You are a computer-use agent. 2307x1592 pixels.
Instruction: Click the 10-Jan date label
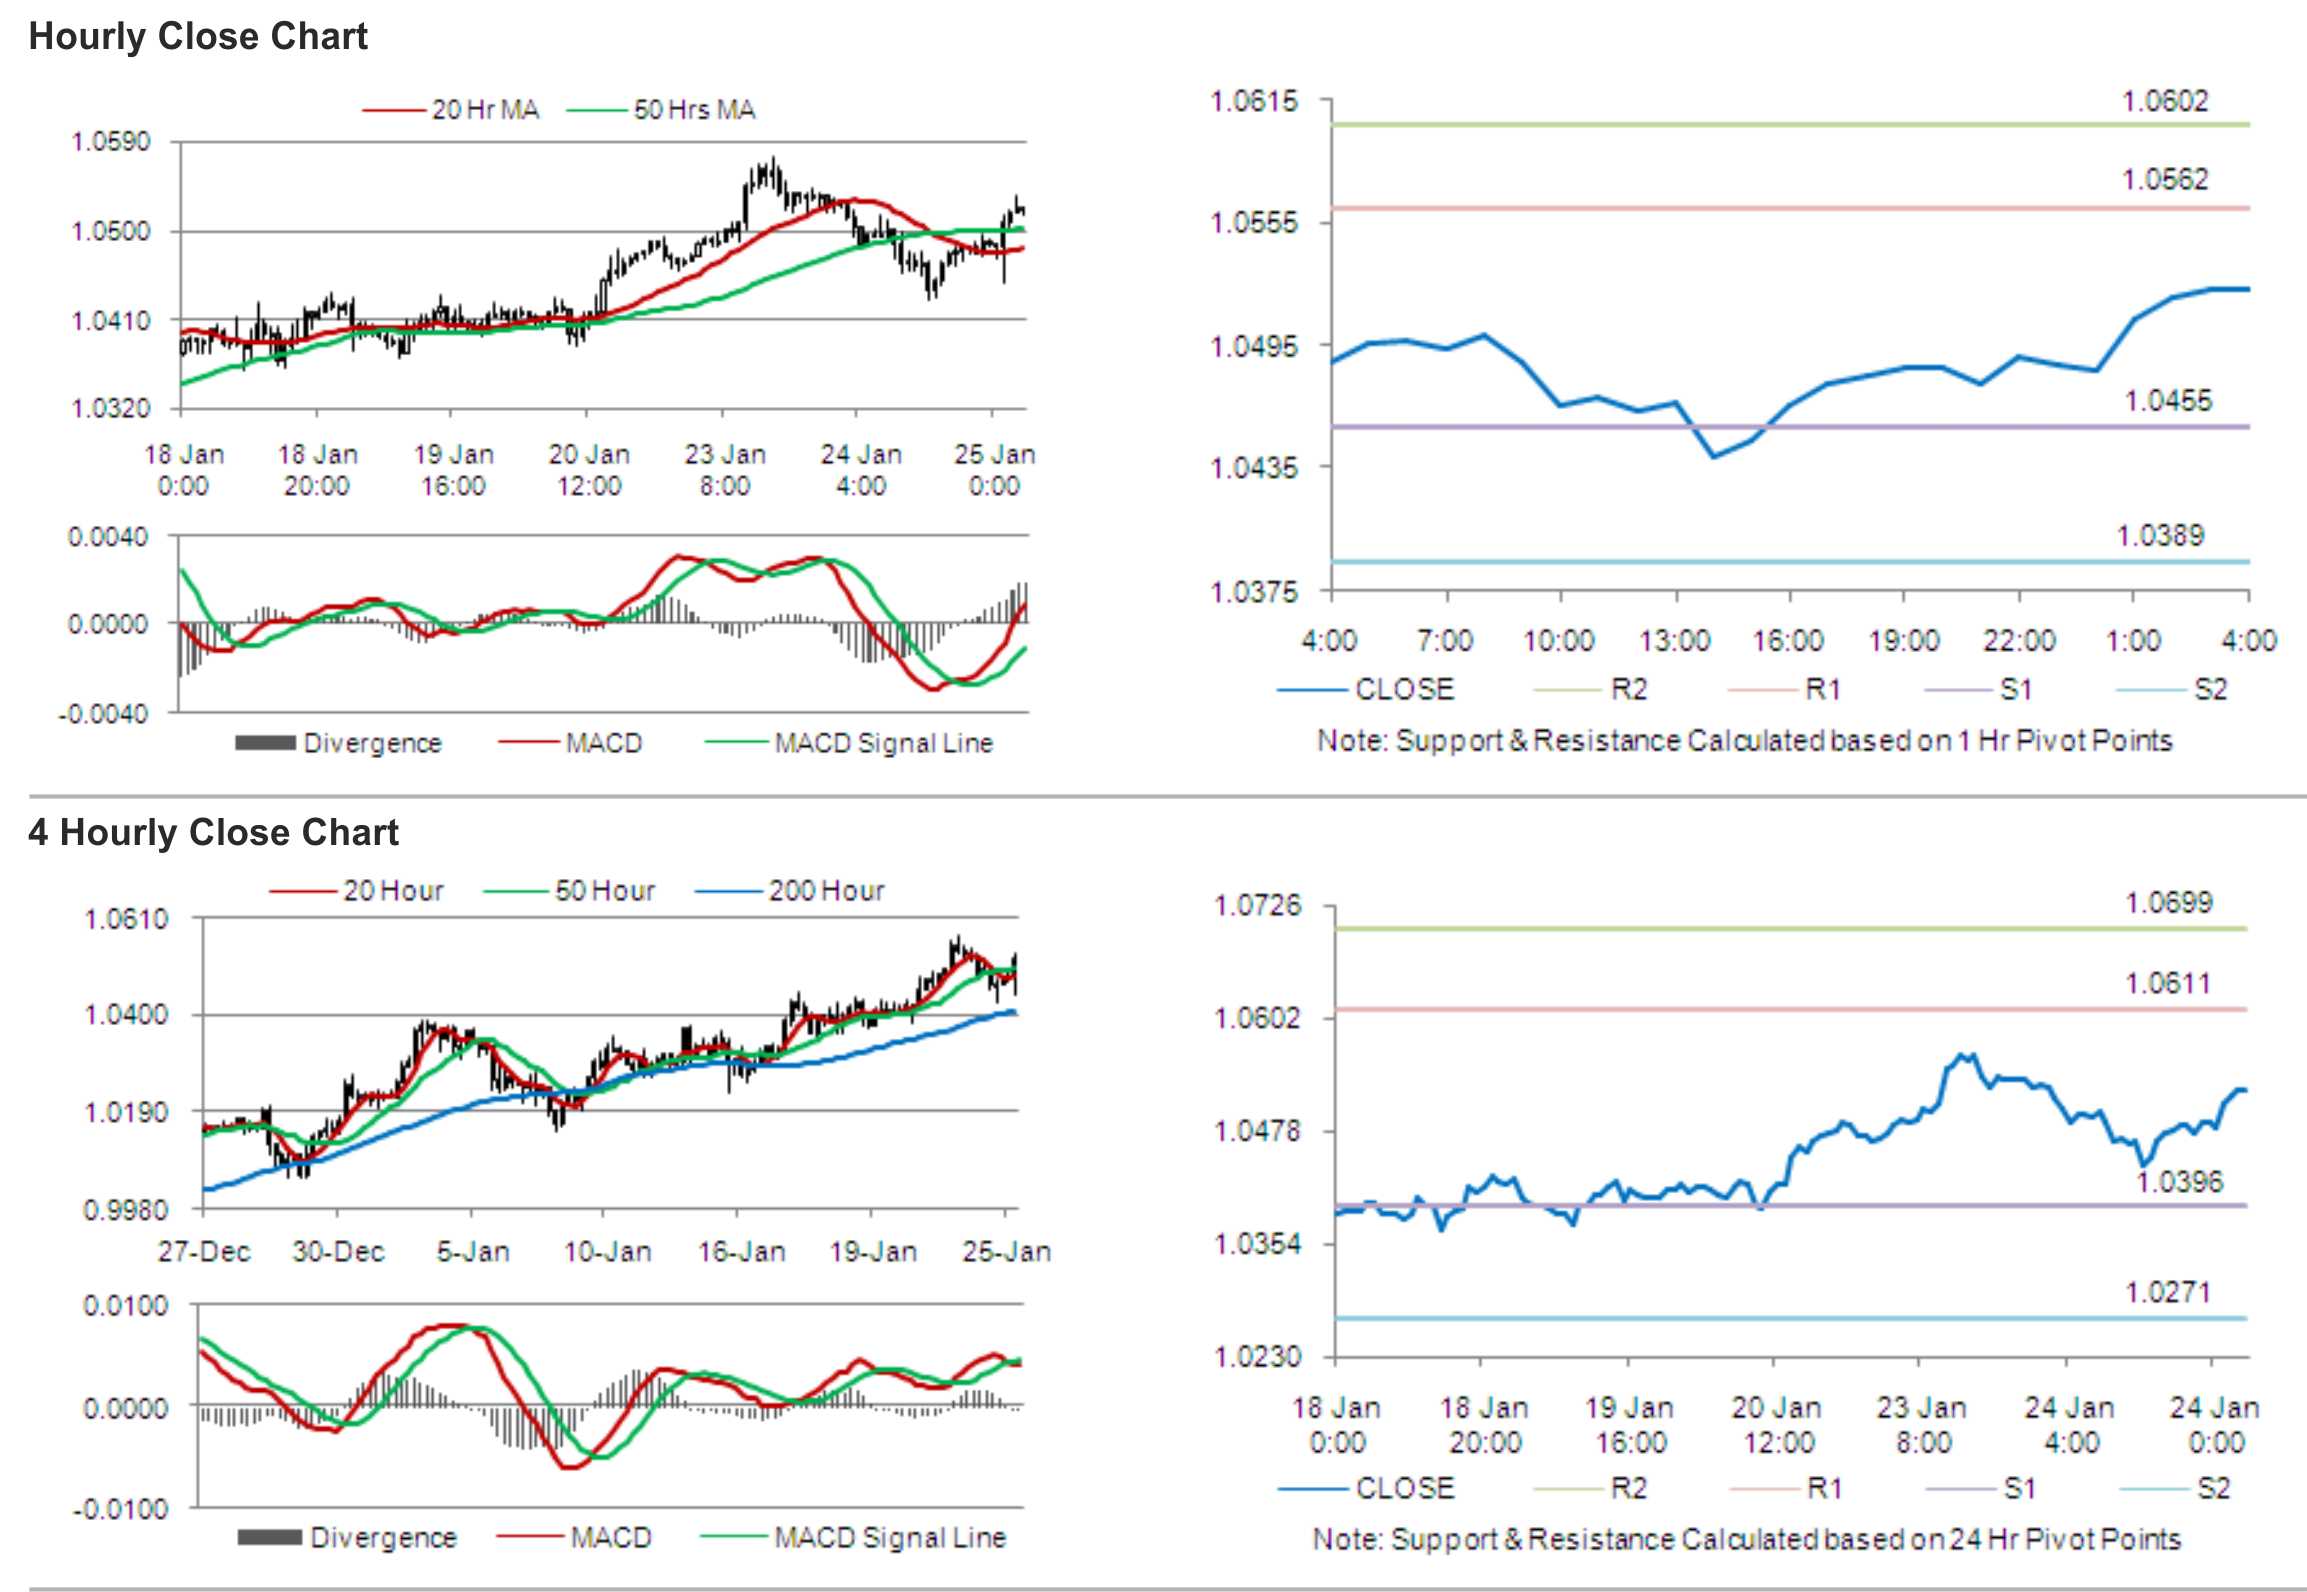pos(607,1251)
